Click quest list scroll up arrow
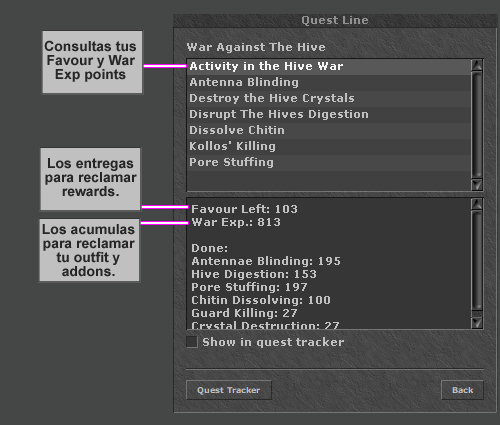Screen dimensions: 500x425 pyautogui.click(x=477, y=65)
